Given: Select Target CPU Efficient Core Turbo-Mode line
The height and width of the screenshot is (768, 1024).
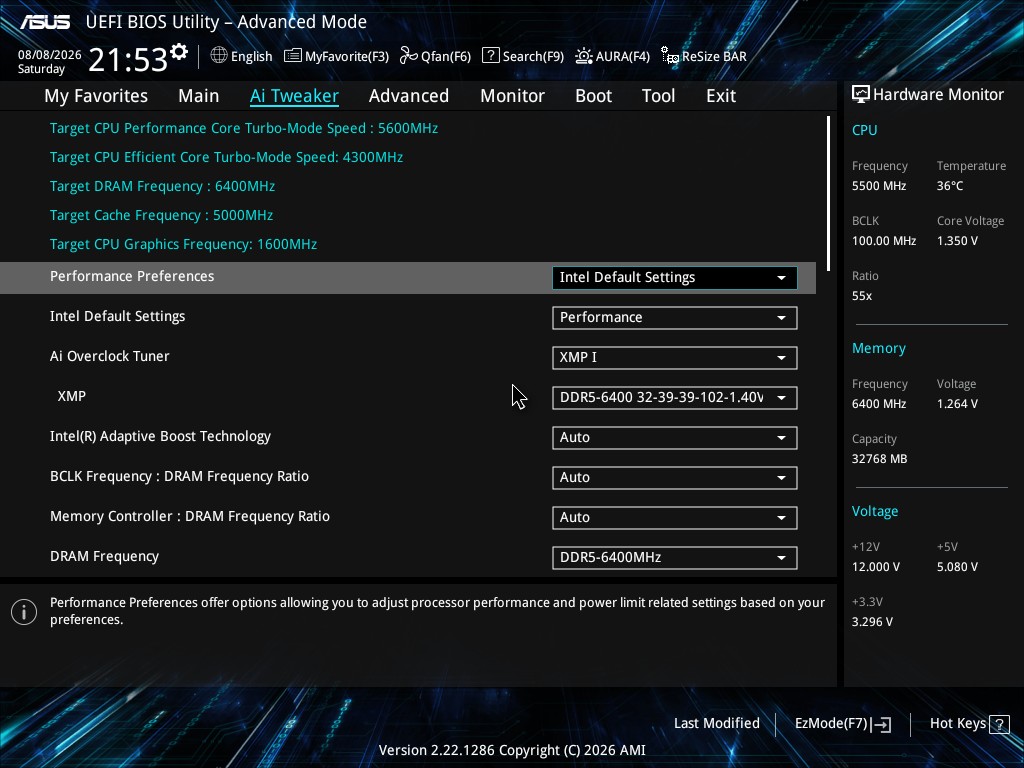Looking at the screenshot, I should point(226,157).
